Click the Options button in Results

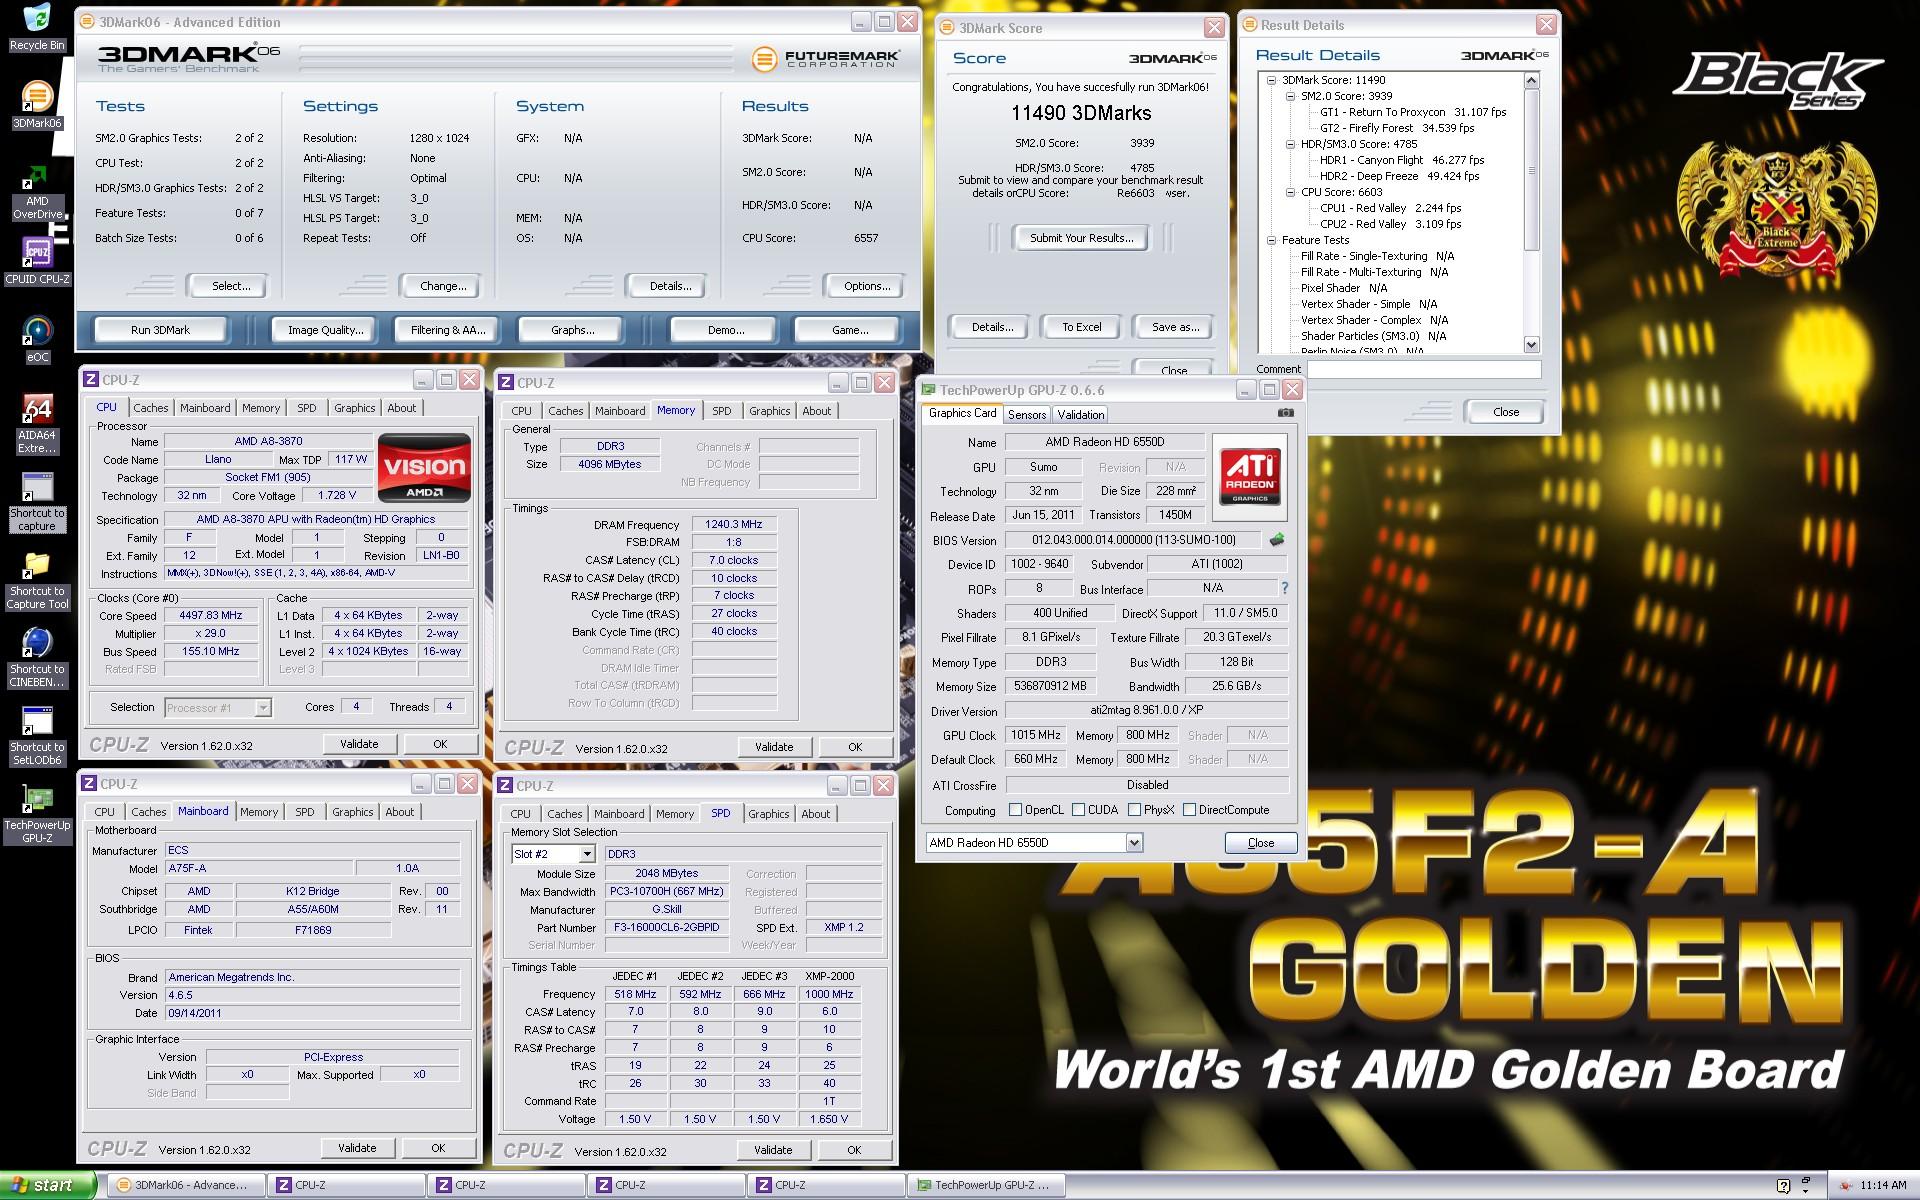867,286
